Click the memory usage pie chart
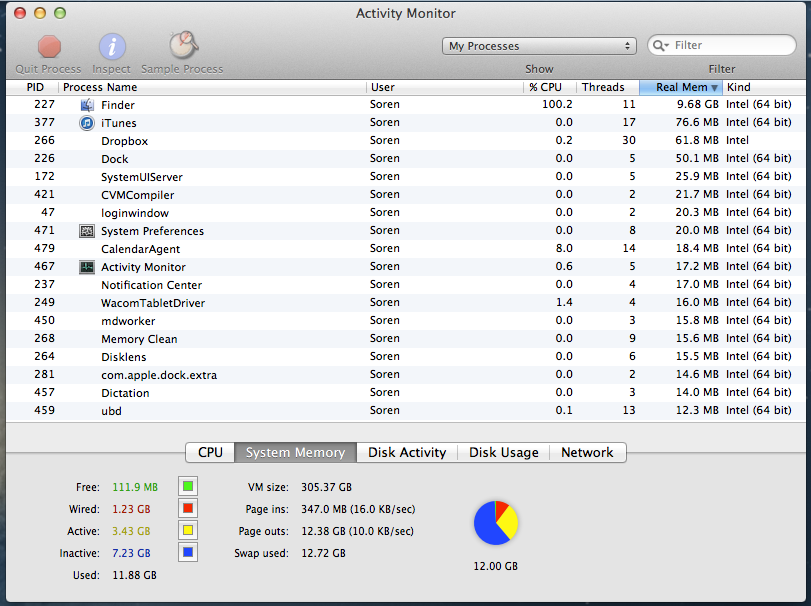811x606 pixels. pos(495,523)
